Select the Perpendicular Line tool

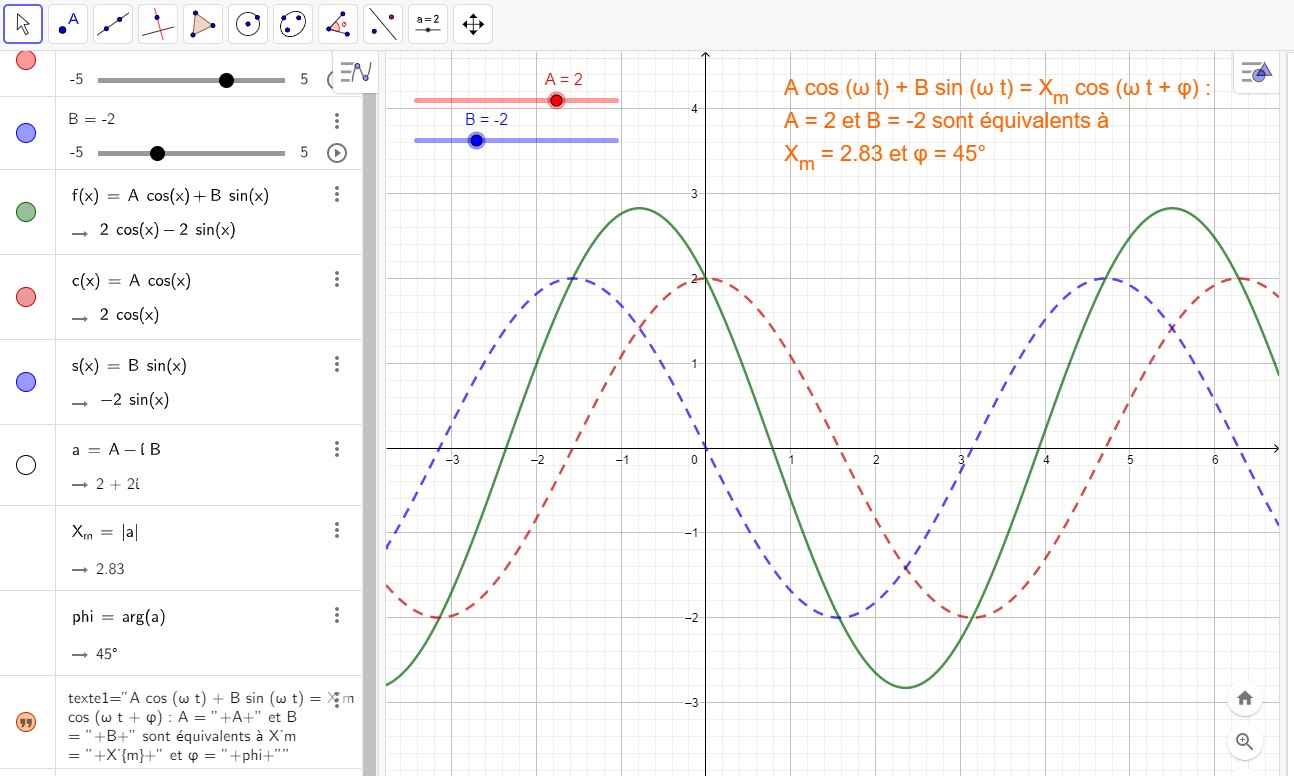(158, 24)
